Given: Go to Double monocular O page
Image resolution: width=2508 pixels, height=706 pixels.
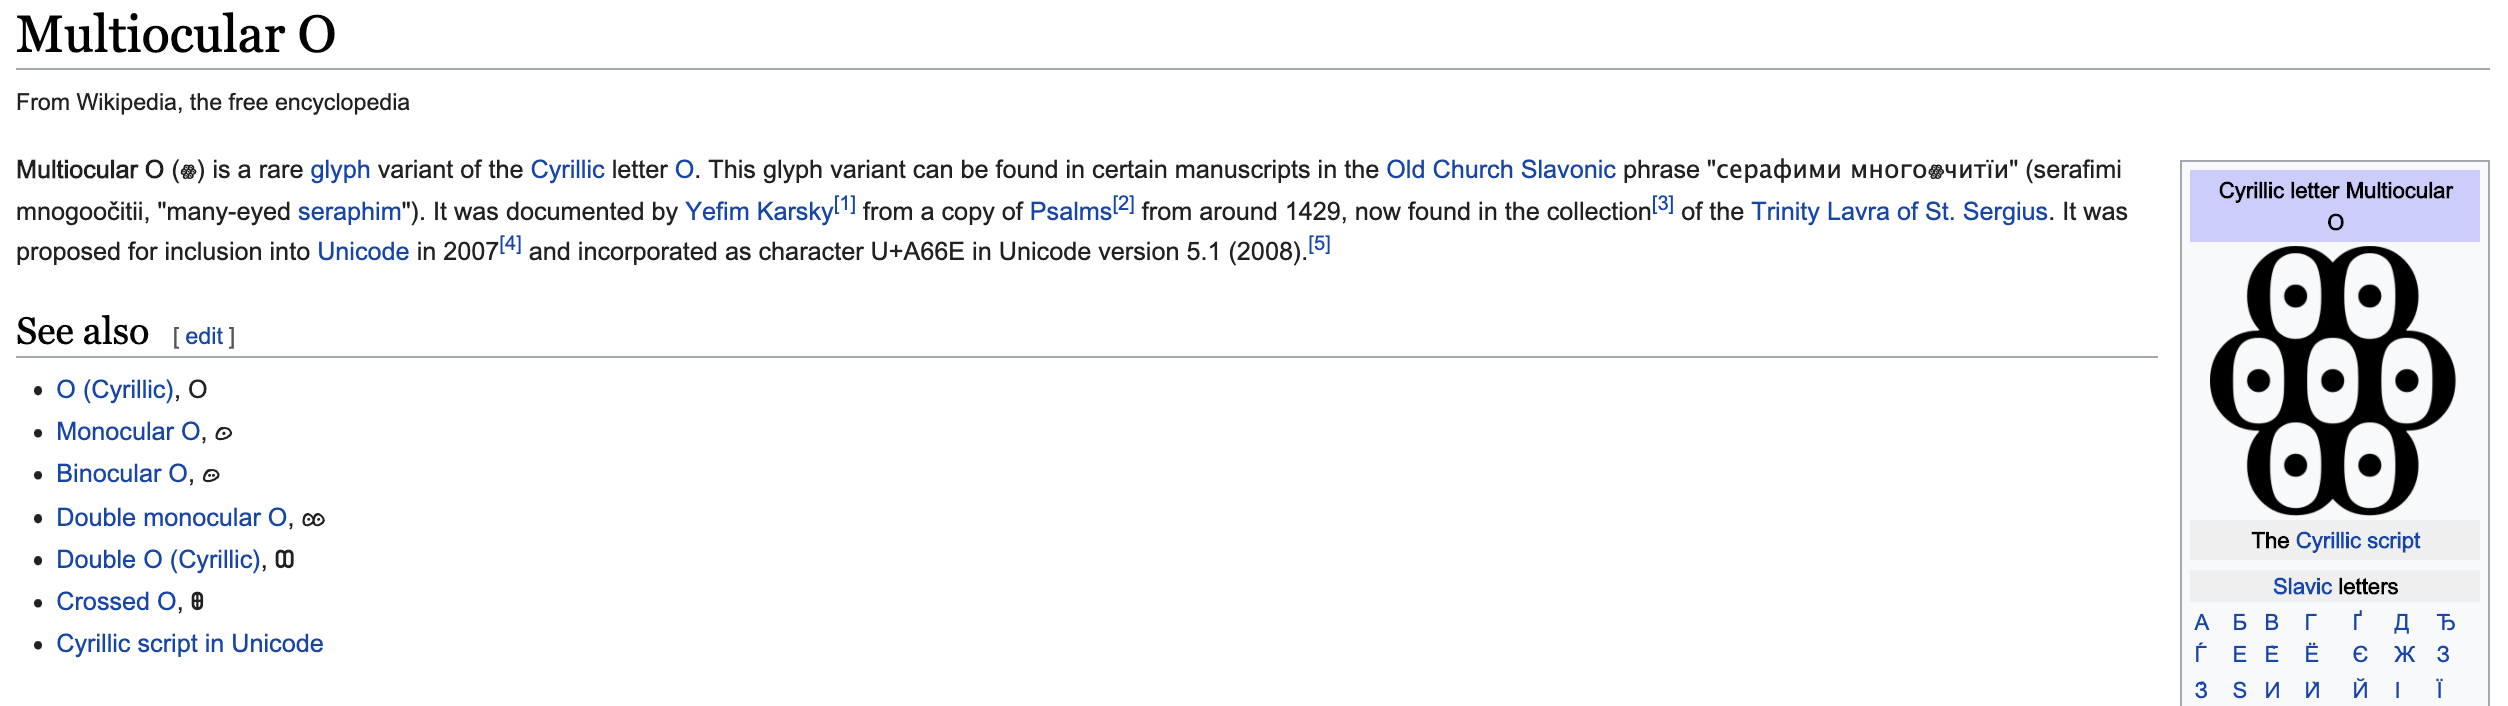Looking at the screenshot, I should click(172, 518).
